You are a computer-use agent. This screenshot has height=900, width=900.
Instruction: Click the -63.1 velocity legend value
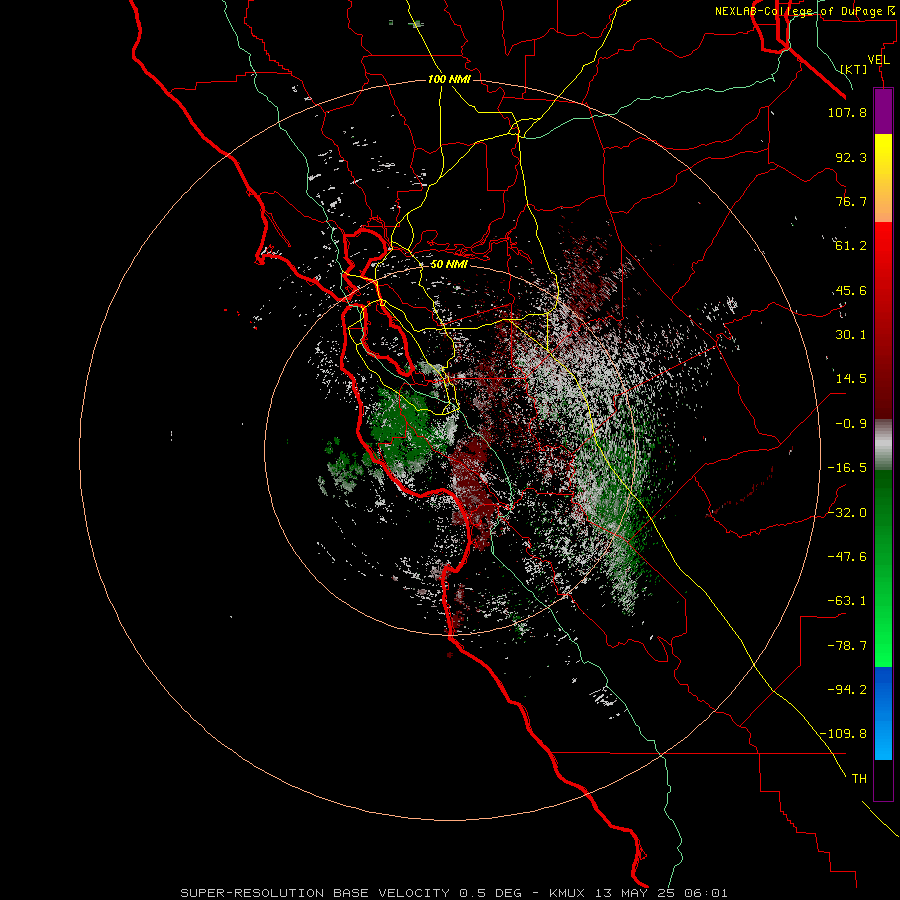pos(847,601)
